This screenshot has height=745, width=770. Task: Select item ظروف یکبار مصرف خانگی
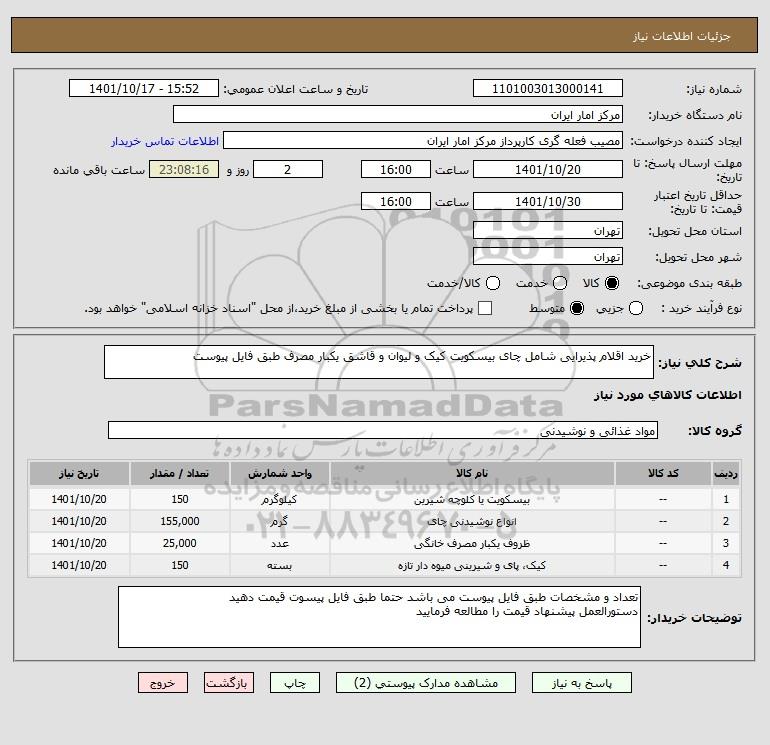pyautogui.click(x=472, y=544)
